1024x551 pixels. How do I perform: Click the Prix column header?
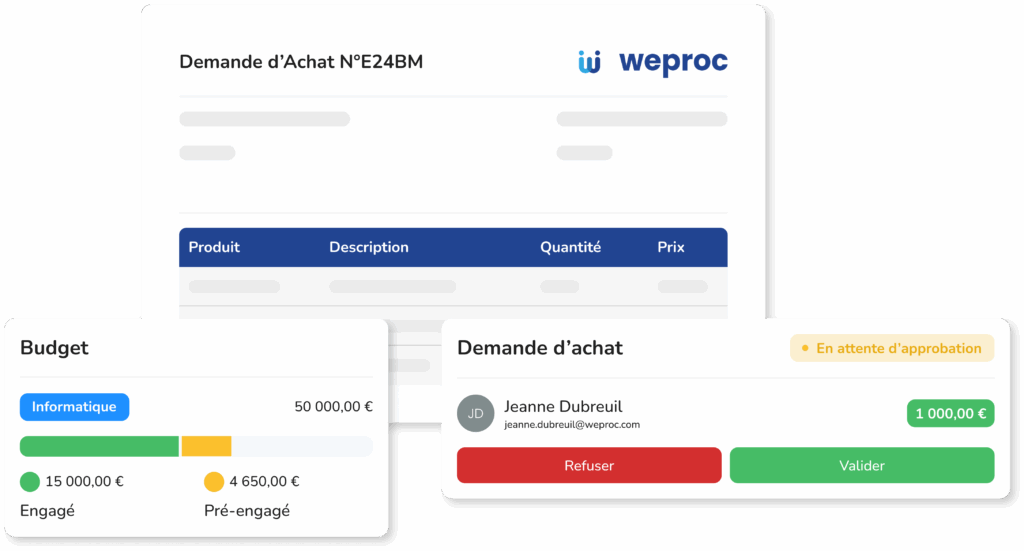pyautogui.click(x=671, y=247)
